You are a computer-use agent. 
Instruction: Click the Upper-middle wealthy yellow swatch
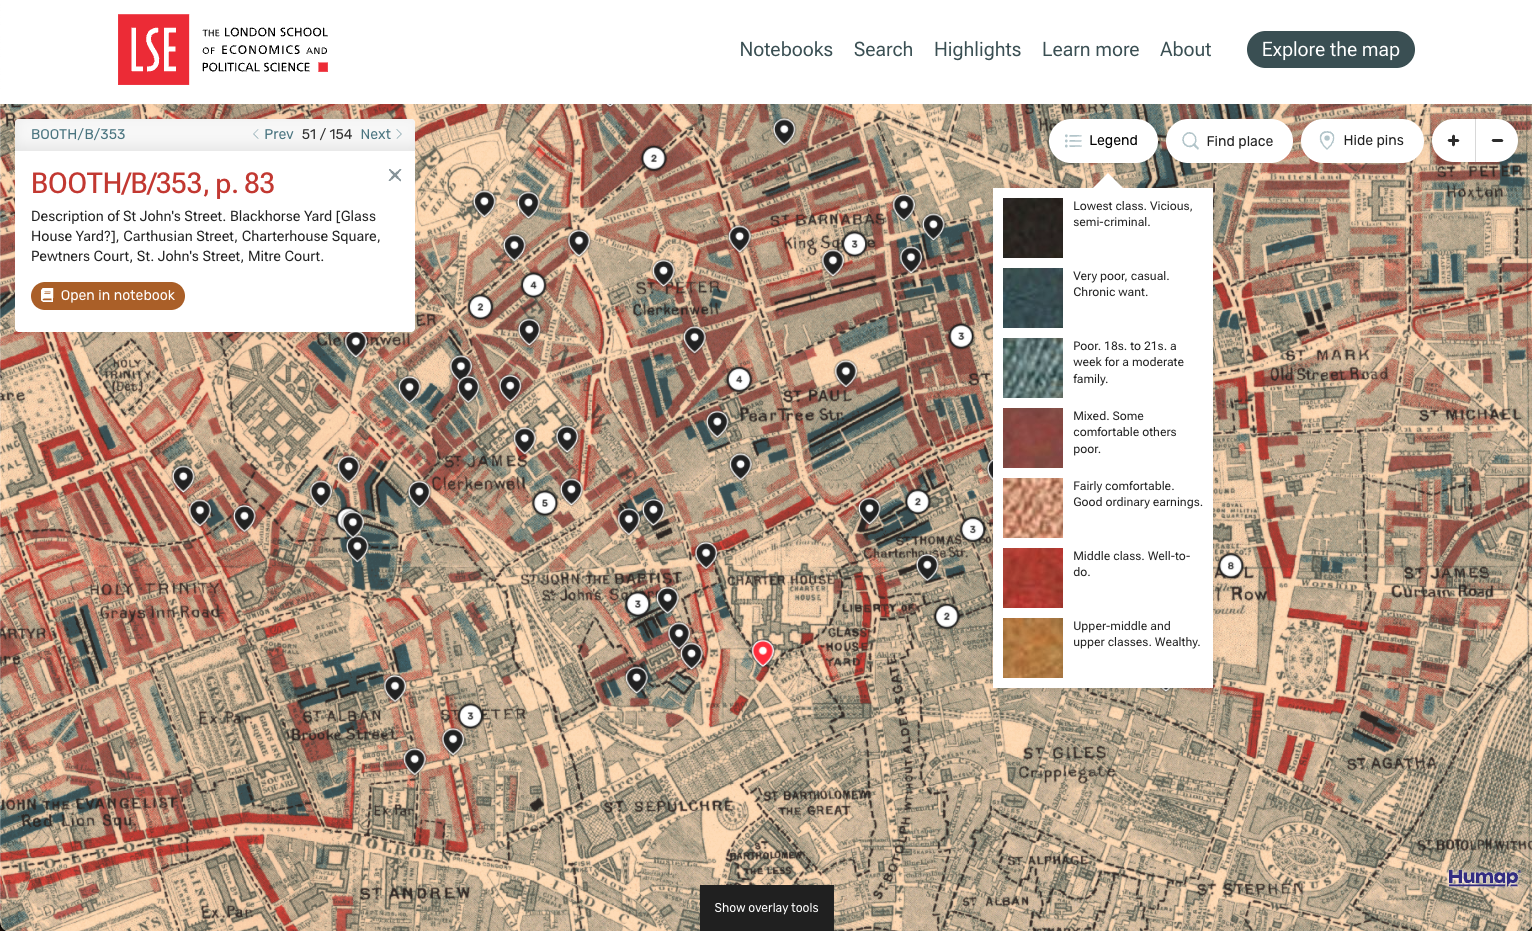pos(1033,648)
